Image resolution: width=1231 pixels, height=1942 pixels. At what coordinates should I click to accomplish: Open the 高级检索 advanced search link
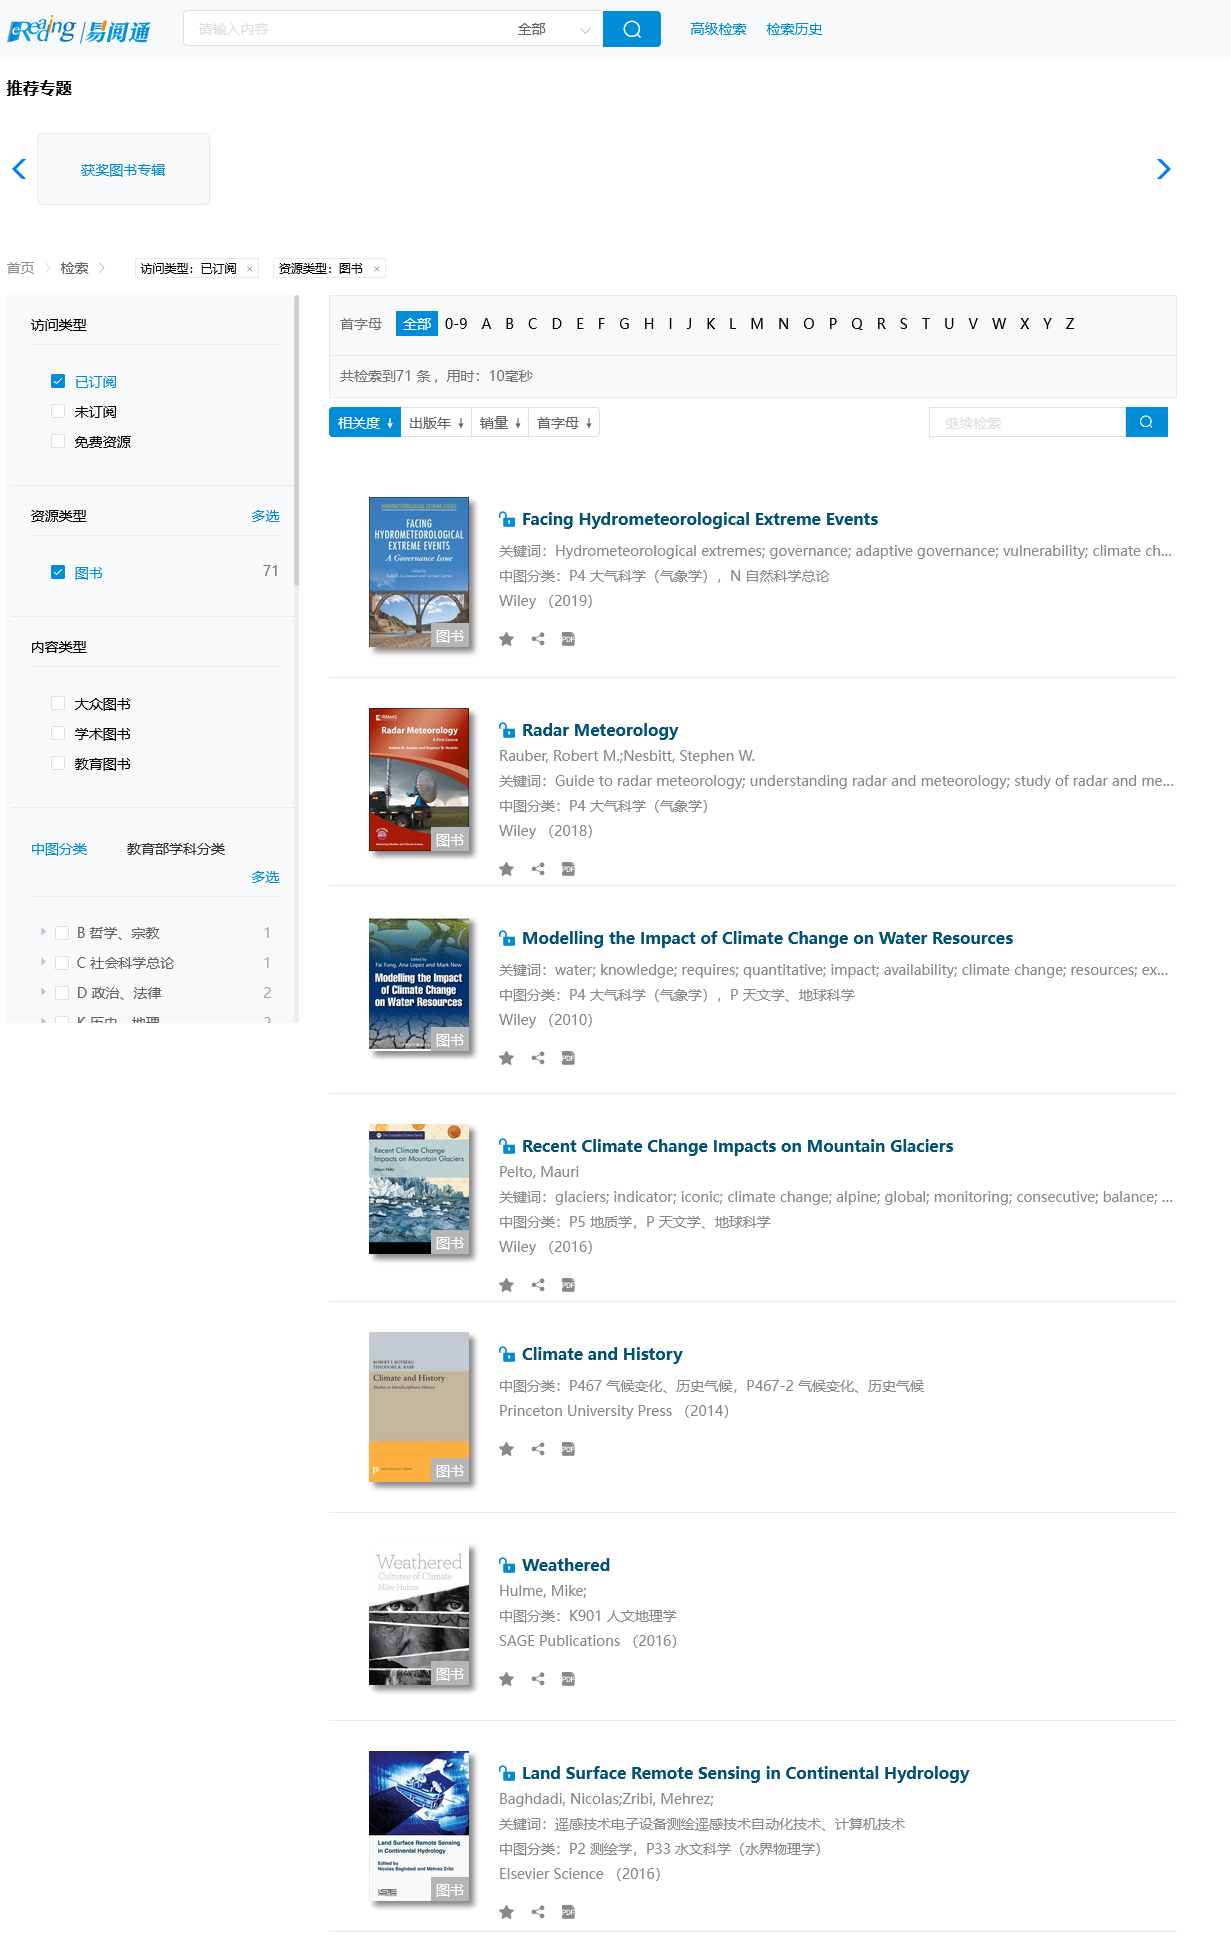coord(718,29)
